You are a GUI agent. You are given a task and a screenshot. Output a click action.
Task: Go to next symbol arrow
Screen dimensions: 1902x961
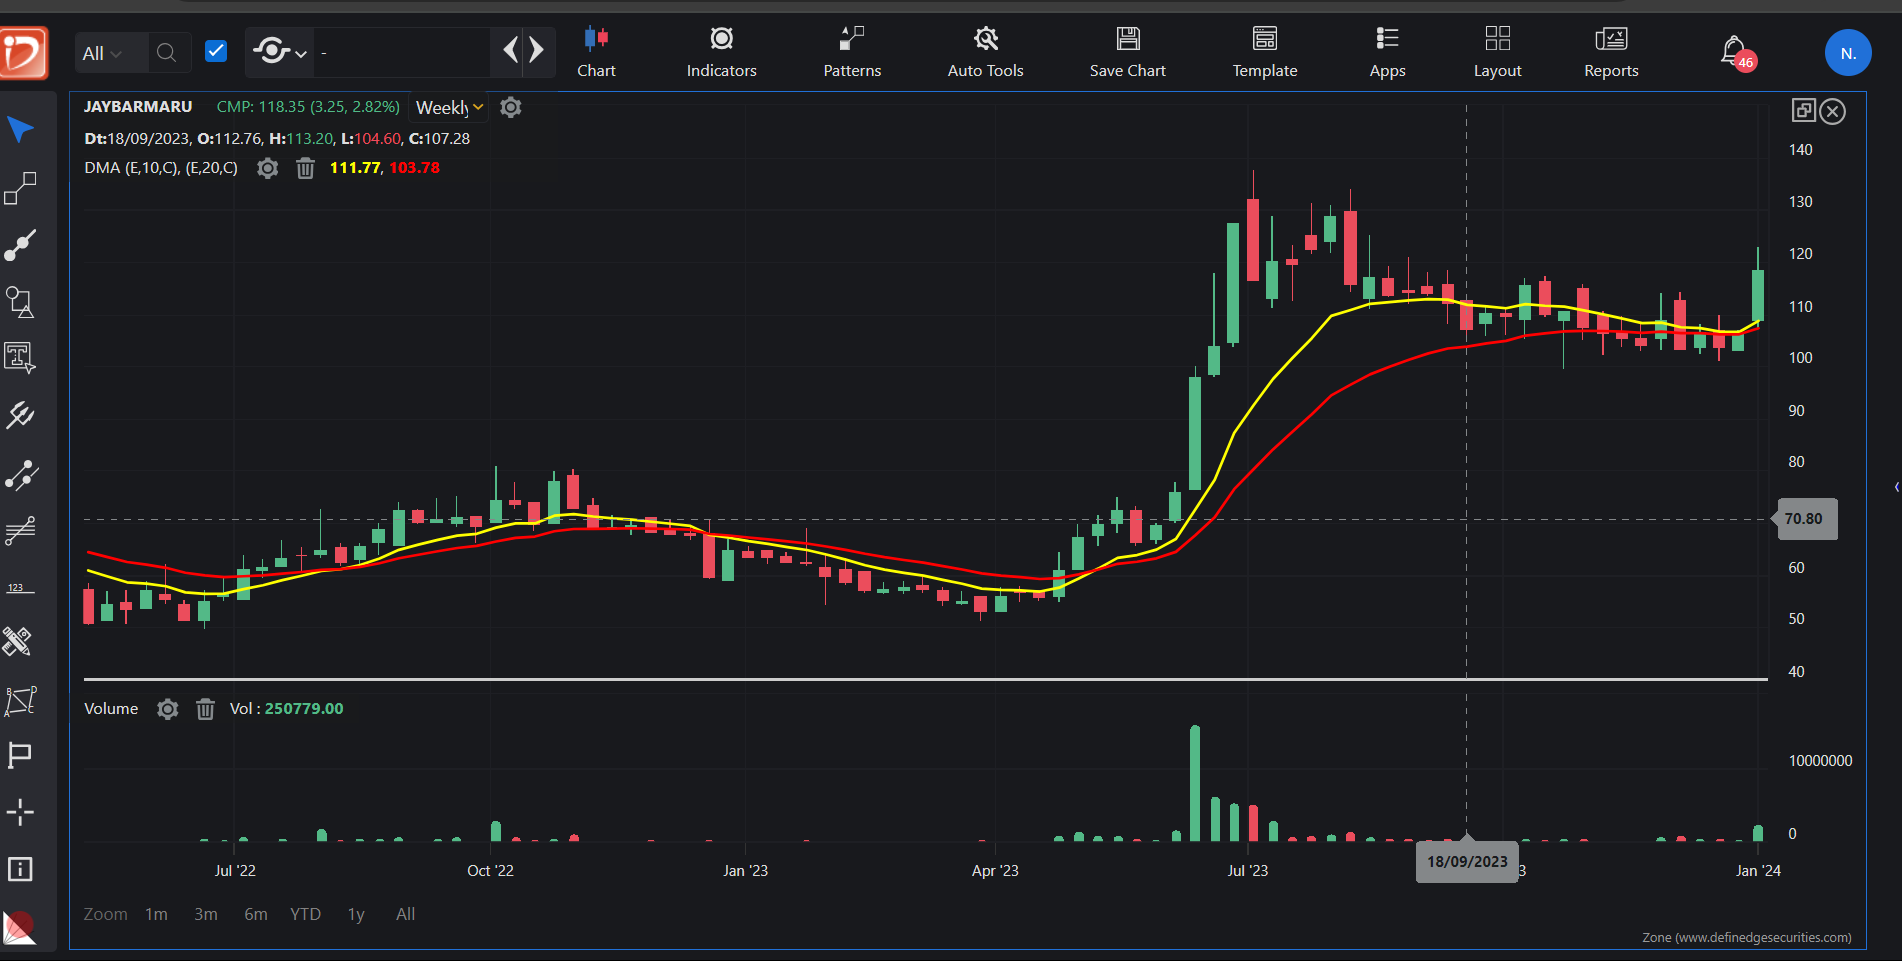(537, 50)
